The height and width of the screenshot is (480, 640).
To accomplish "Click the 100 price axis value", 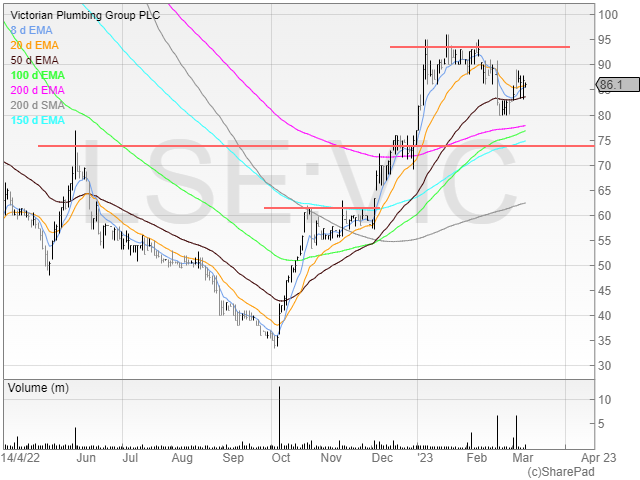I will 608,15.
